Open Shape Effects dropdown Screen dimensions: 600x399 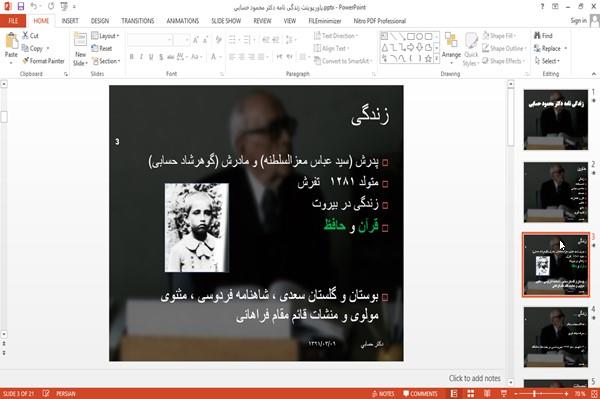pyautogui.click(x=504, y=61)
